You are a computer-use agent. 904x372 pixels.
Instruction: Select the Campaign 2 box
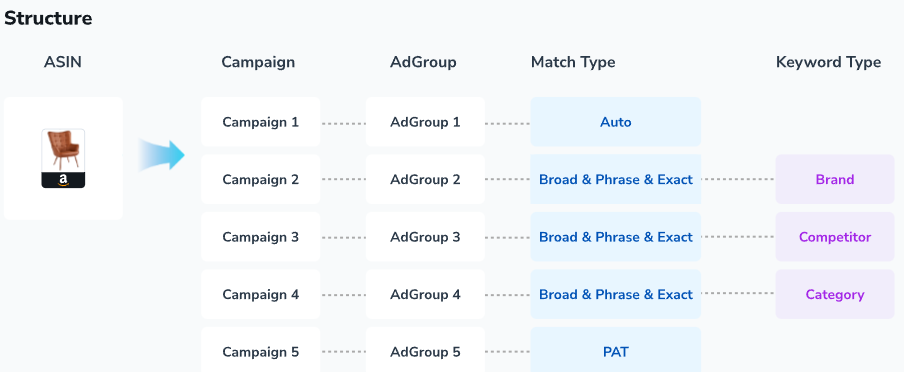point(261,179)
